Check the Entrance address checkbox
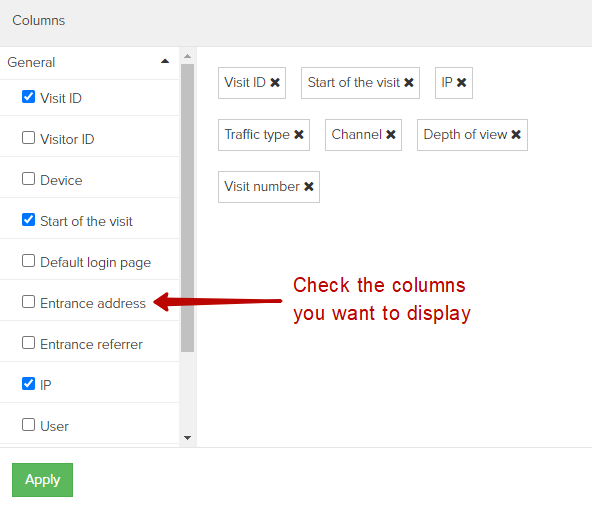 [x=28, y=302]
